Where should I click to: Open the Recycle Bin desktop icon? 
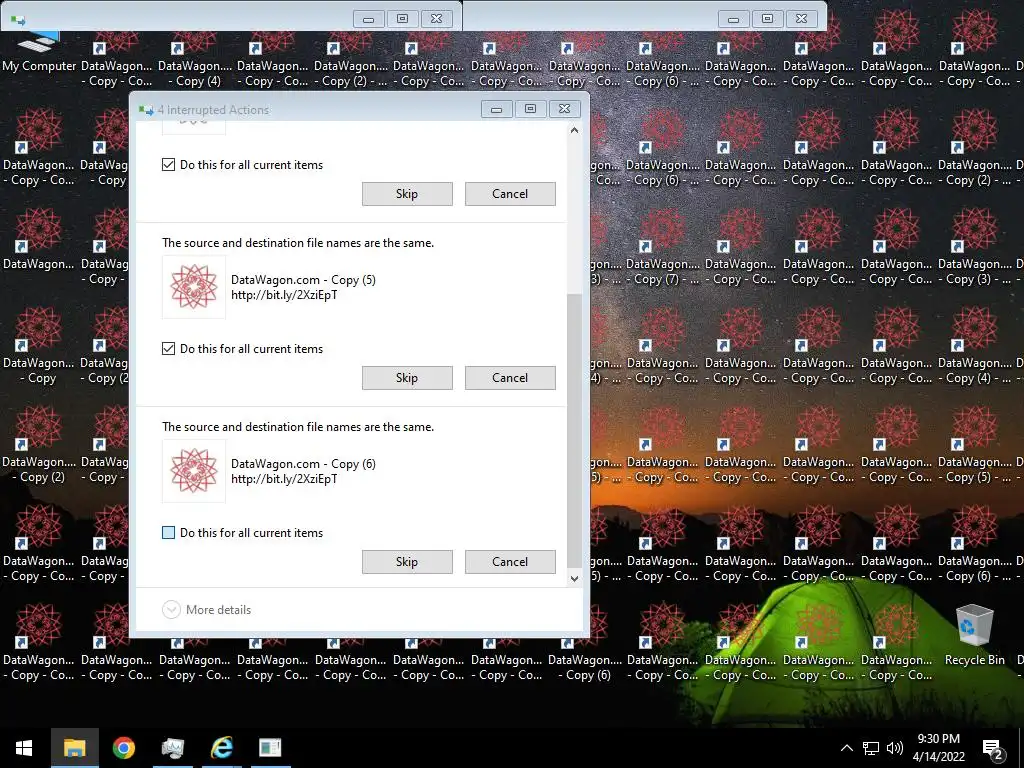tap(974, 635)
